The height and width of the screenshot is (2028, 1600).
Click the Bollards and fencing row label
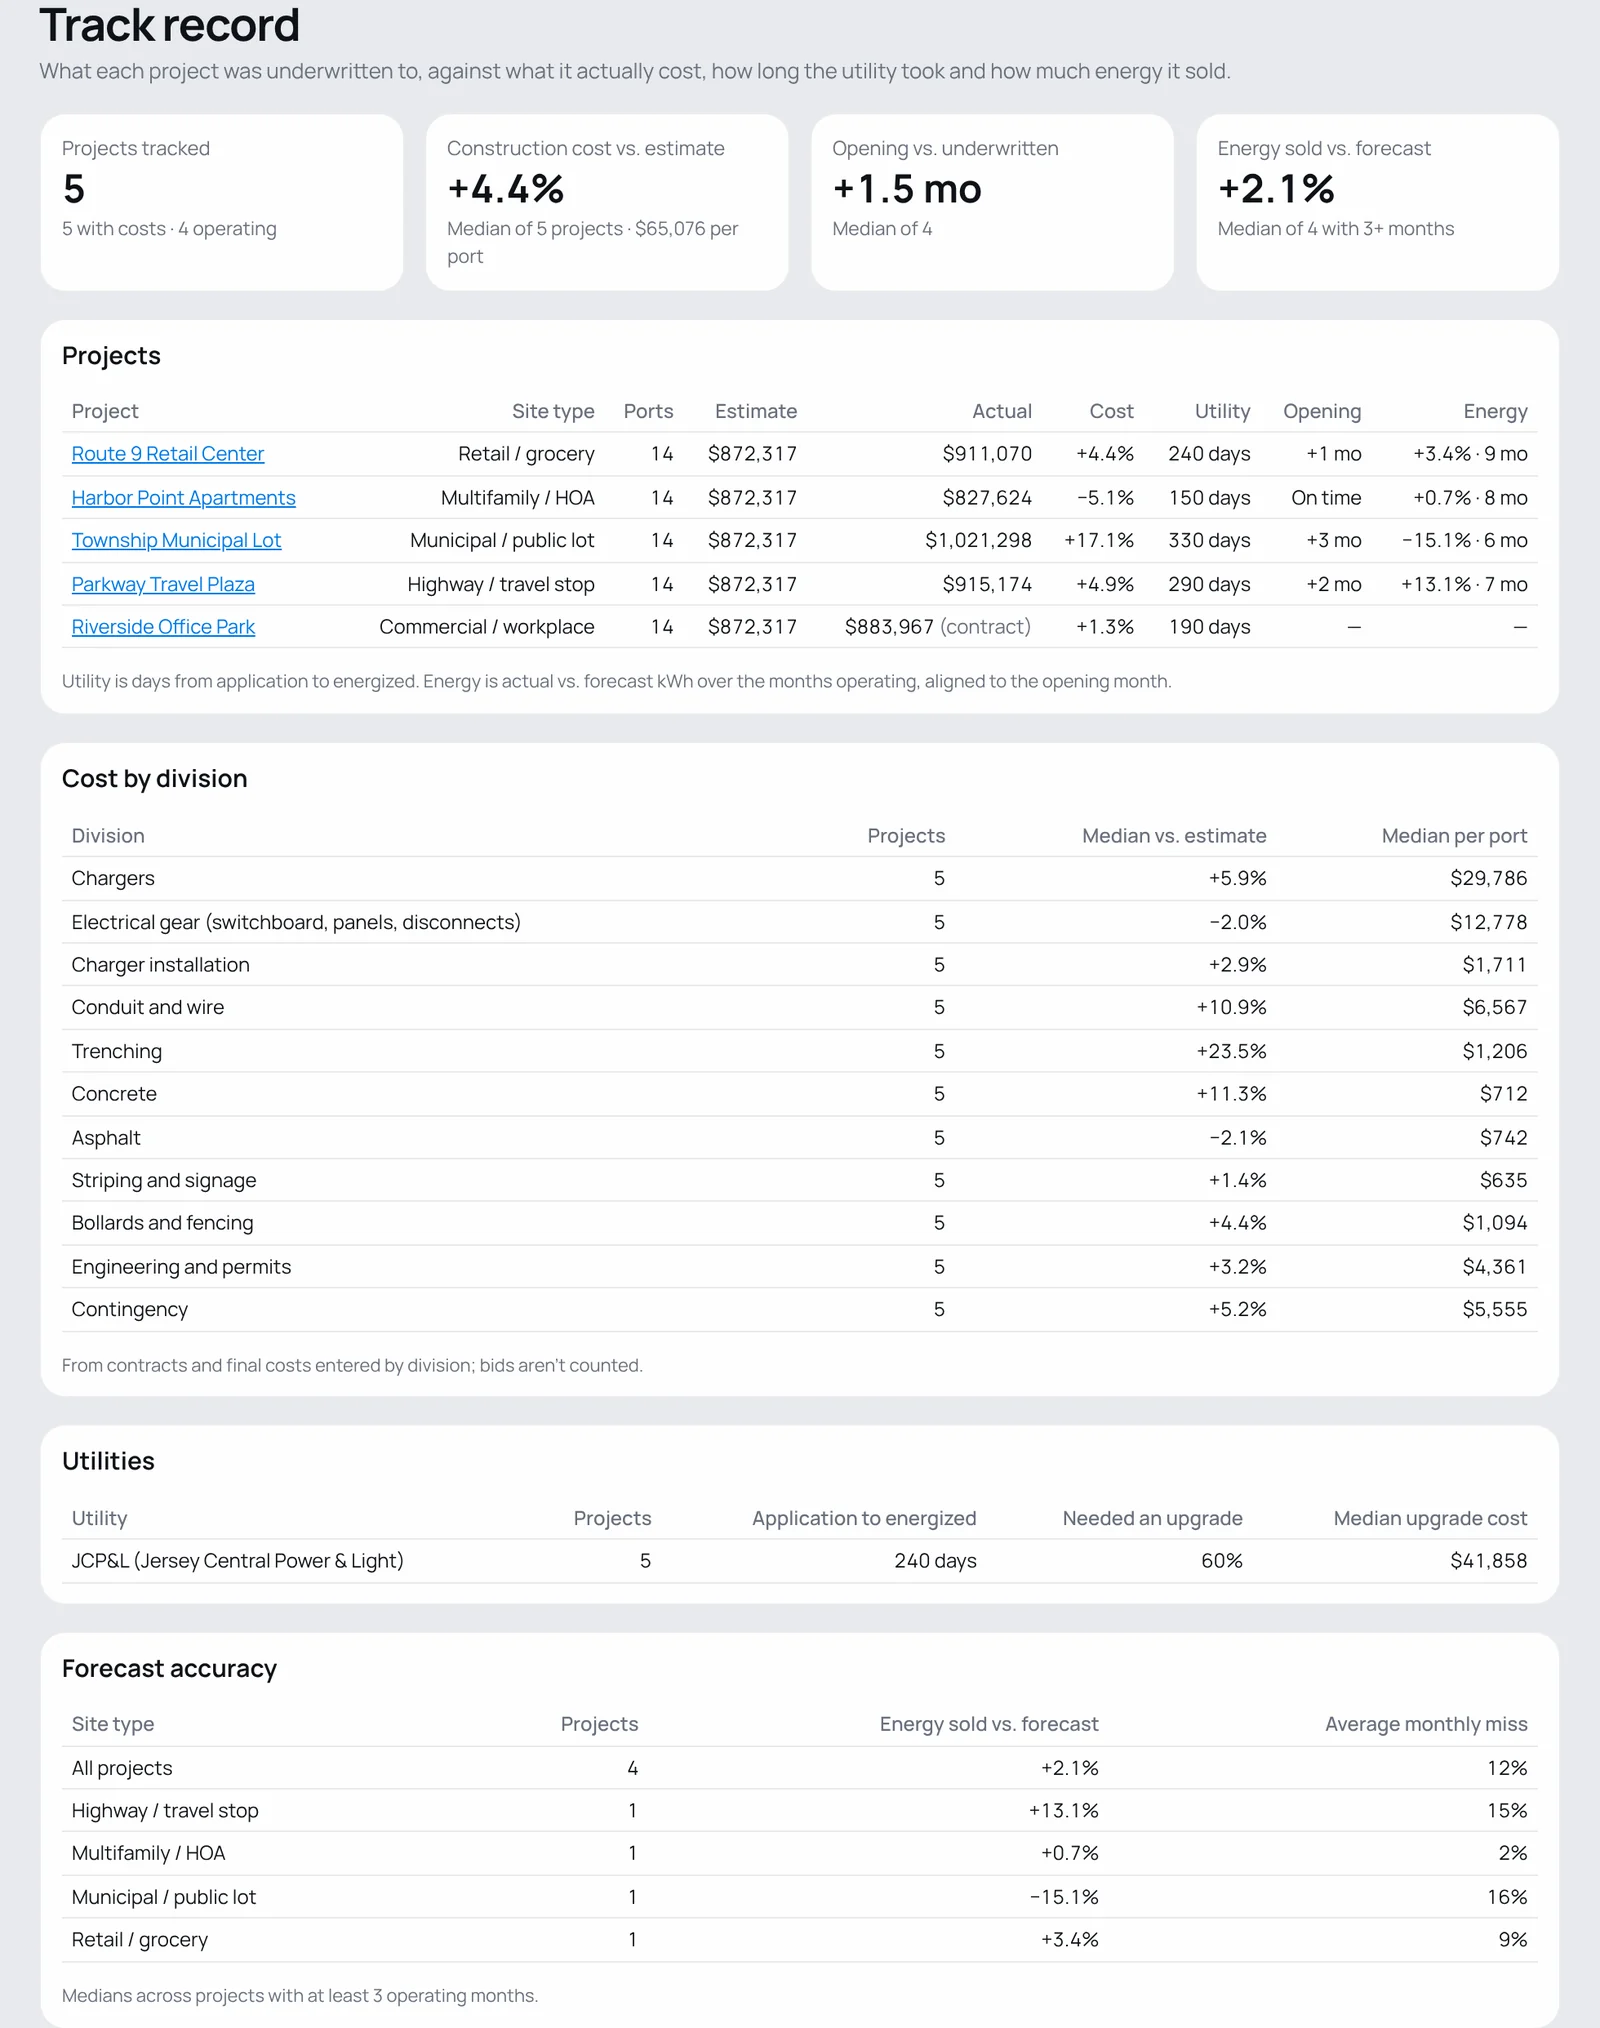click(x=162, y=1223)
